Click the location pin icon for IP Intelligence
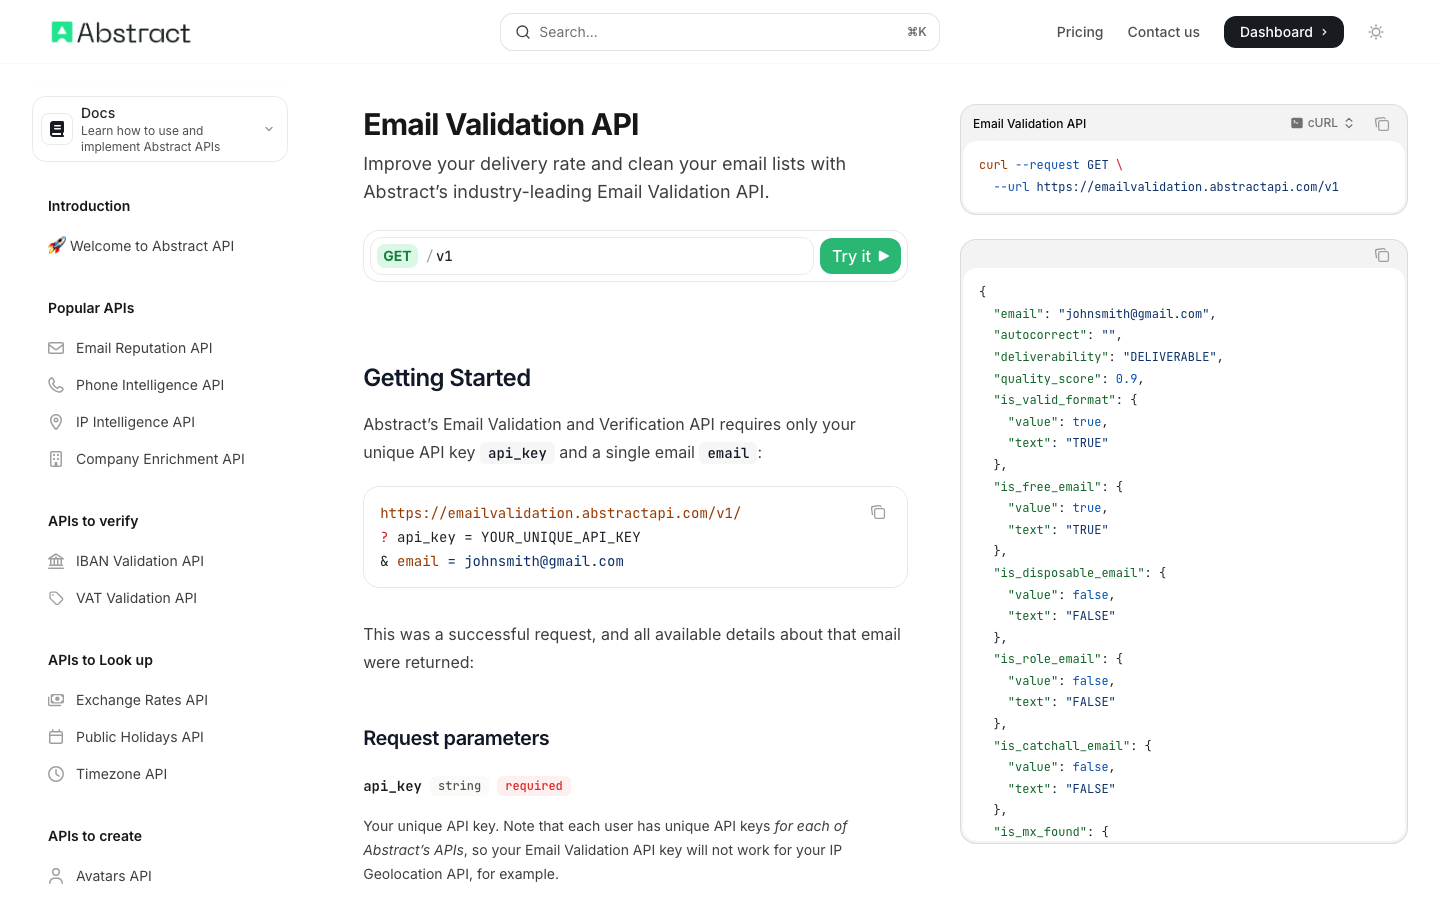The width and height of the screenshot is (1440, 900). pyautogui.click(x=56, y=422)
